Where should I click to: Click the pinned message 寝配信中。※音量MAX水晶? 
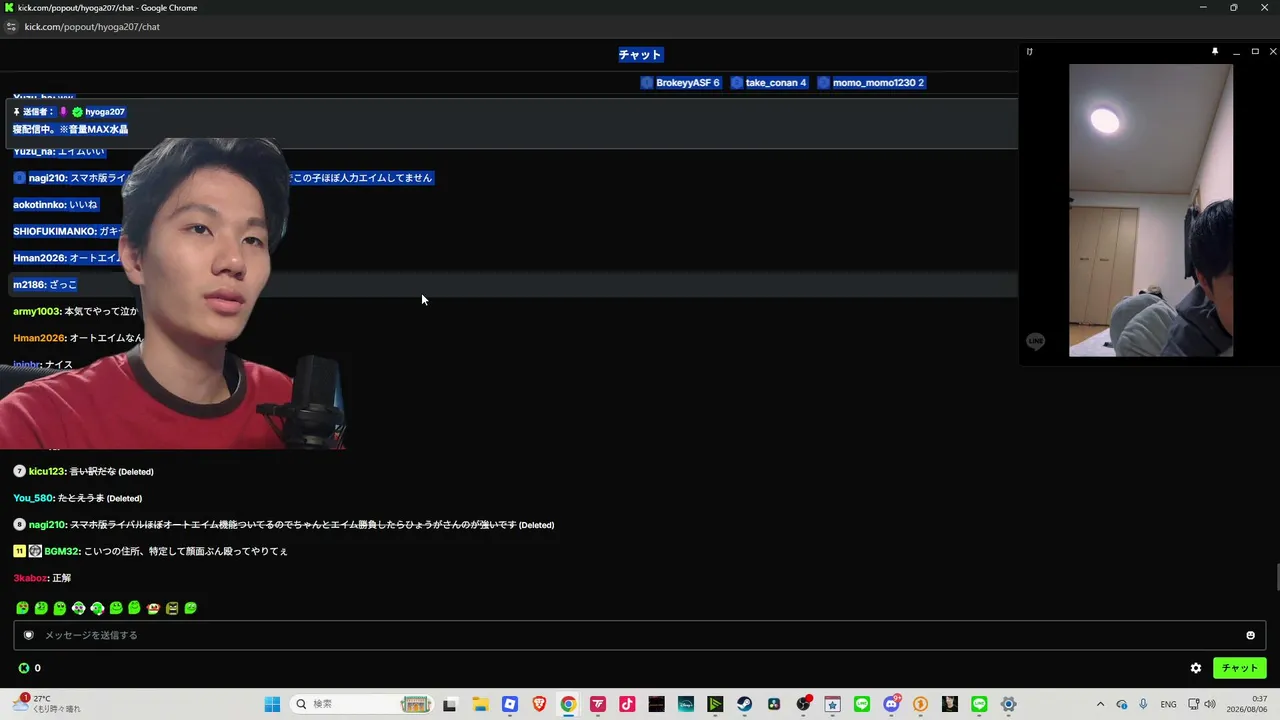tap(70, 130)
